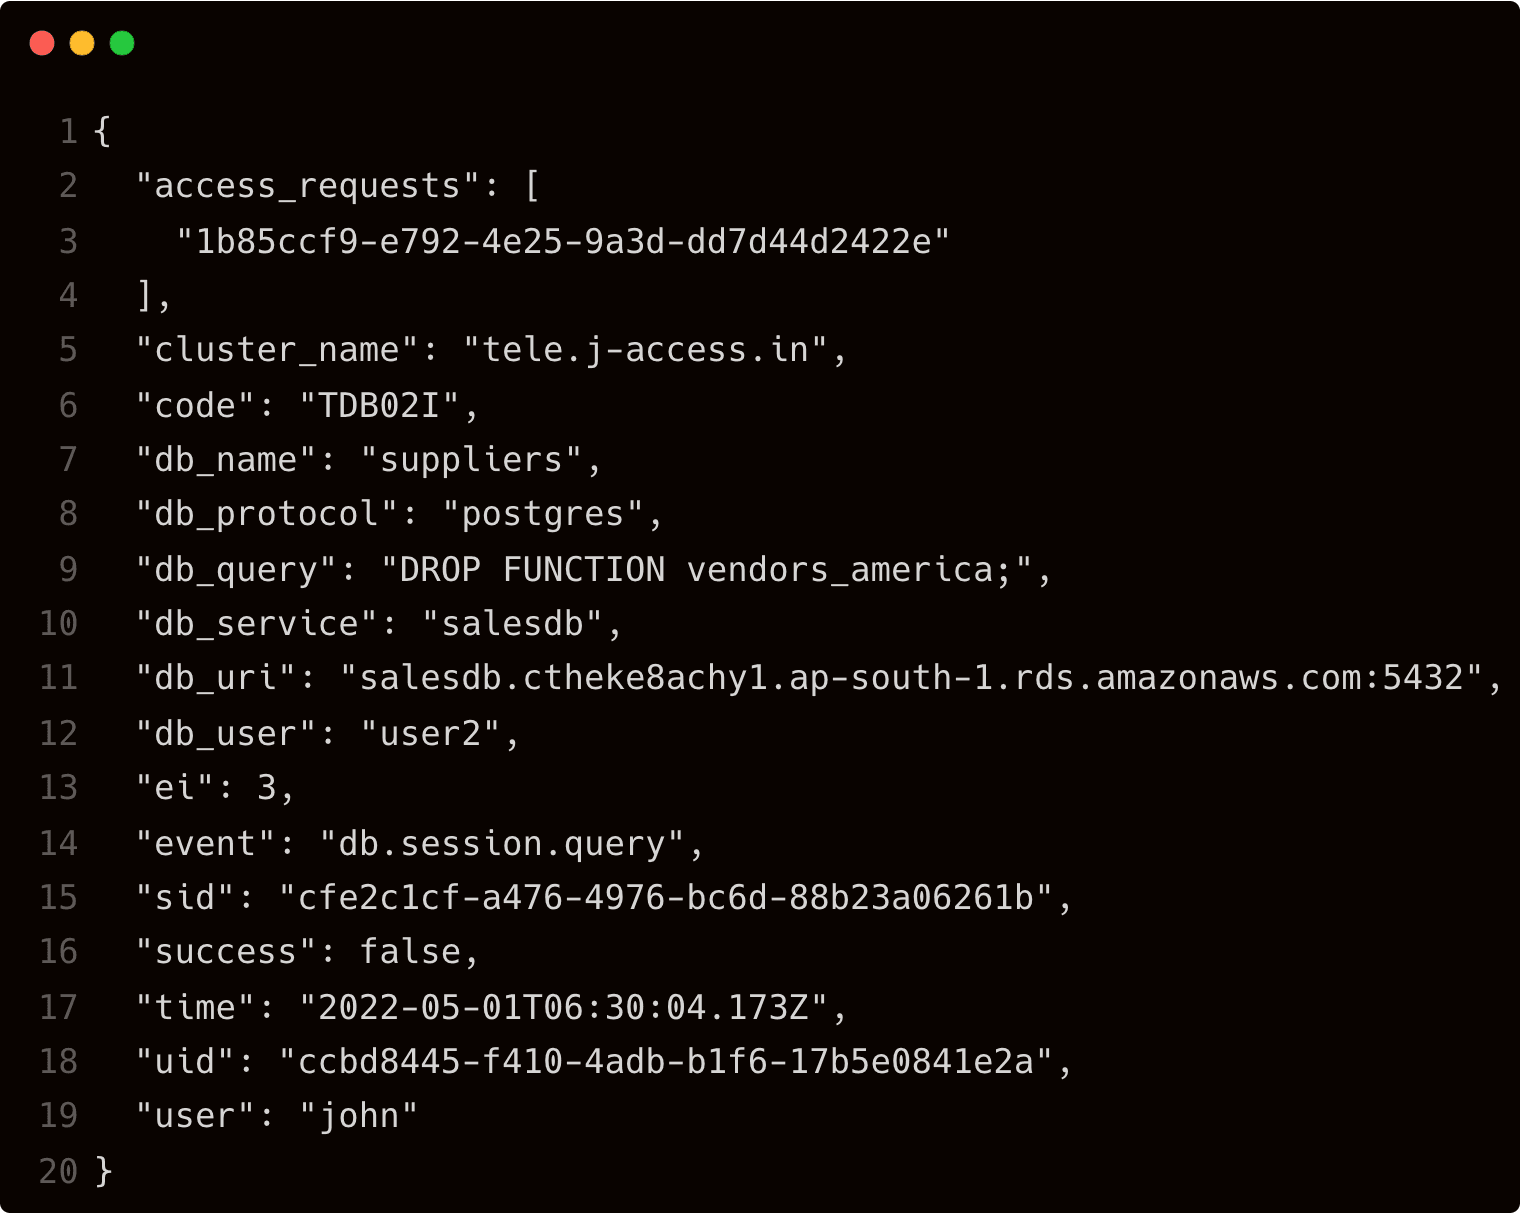This screenshot has width=1520, height=1214.
Task: Click the code value "TDB02I"
Action: pyautogui.click(x=379, y=405)
